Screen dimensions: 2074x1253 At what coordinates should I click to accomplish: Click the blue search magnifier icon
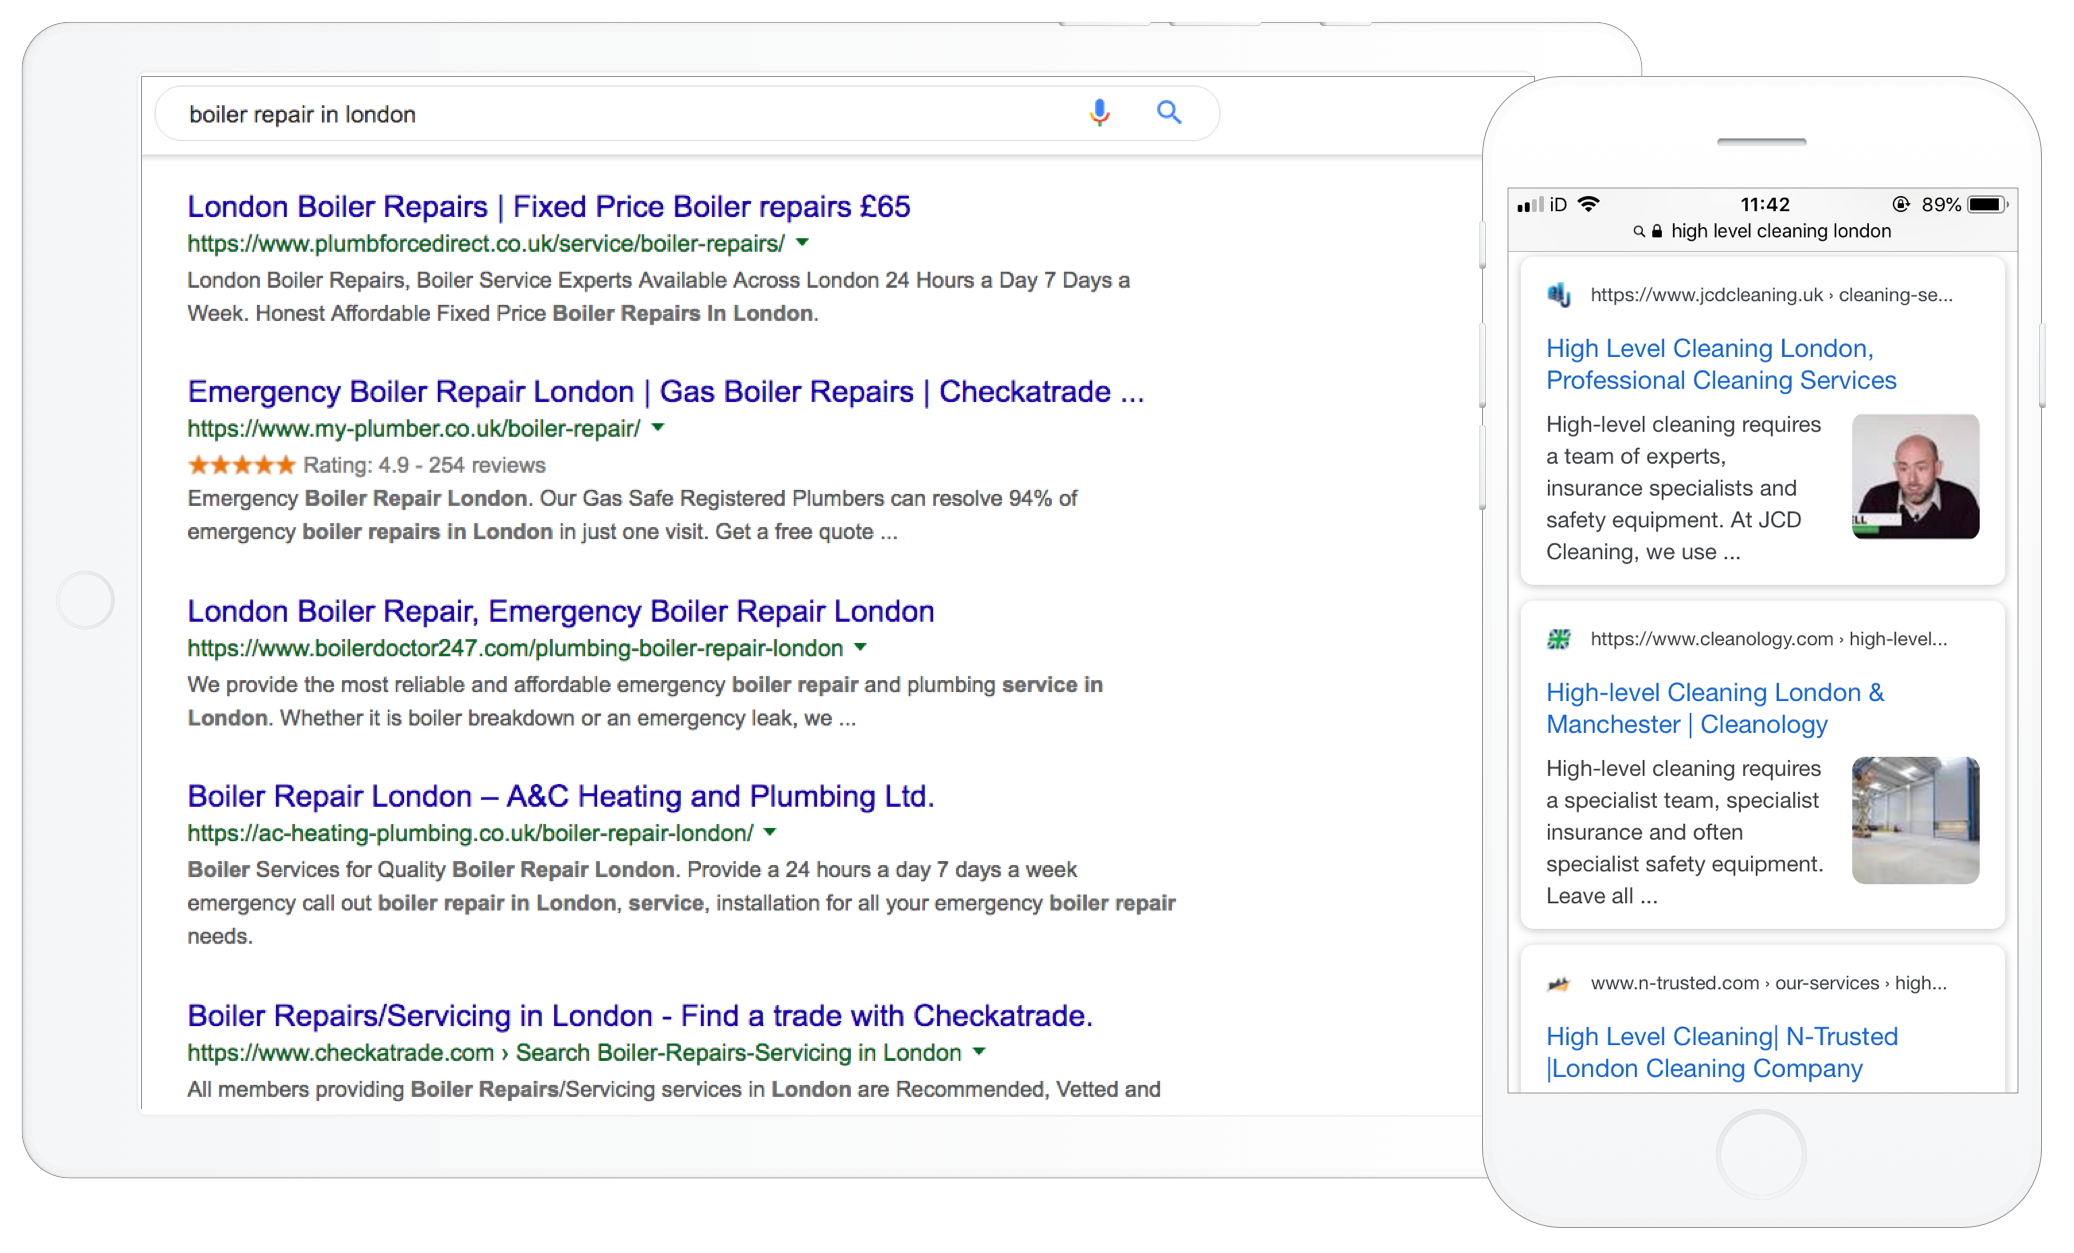[1169, 112]
